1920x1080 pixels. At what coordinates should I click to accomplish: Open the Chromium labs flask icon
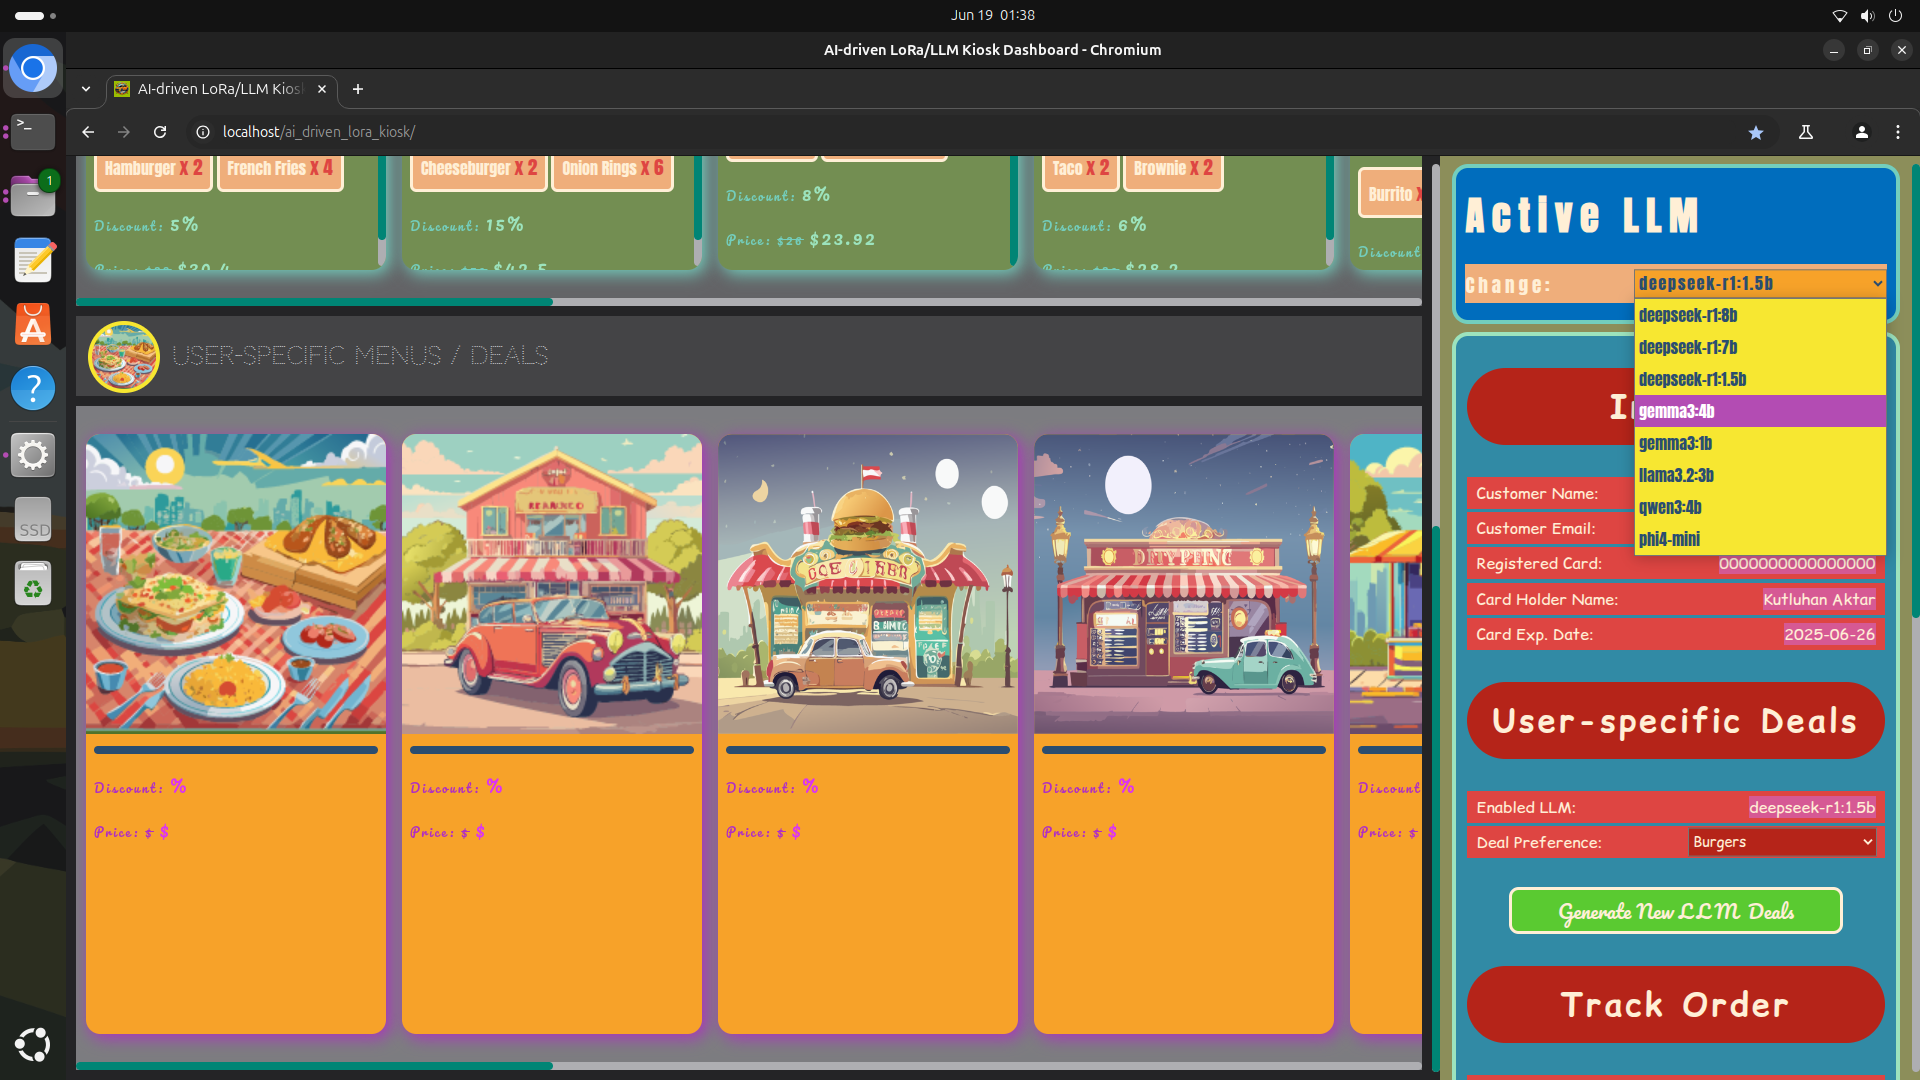1806,132
